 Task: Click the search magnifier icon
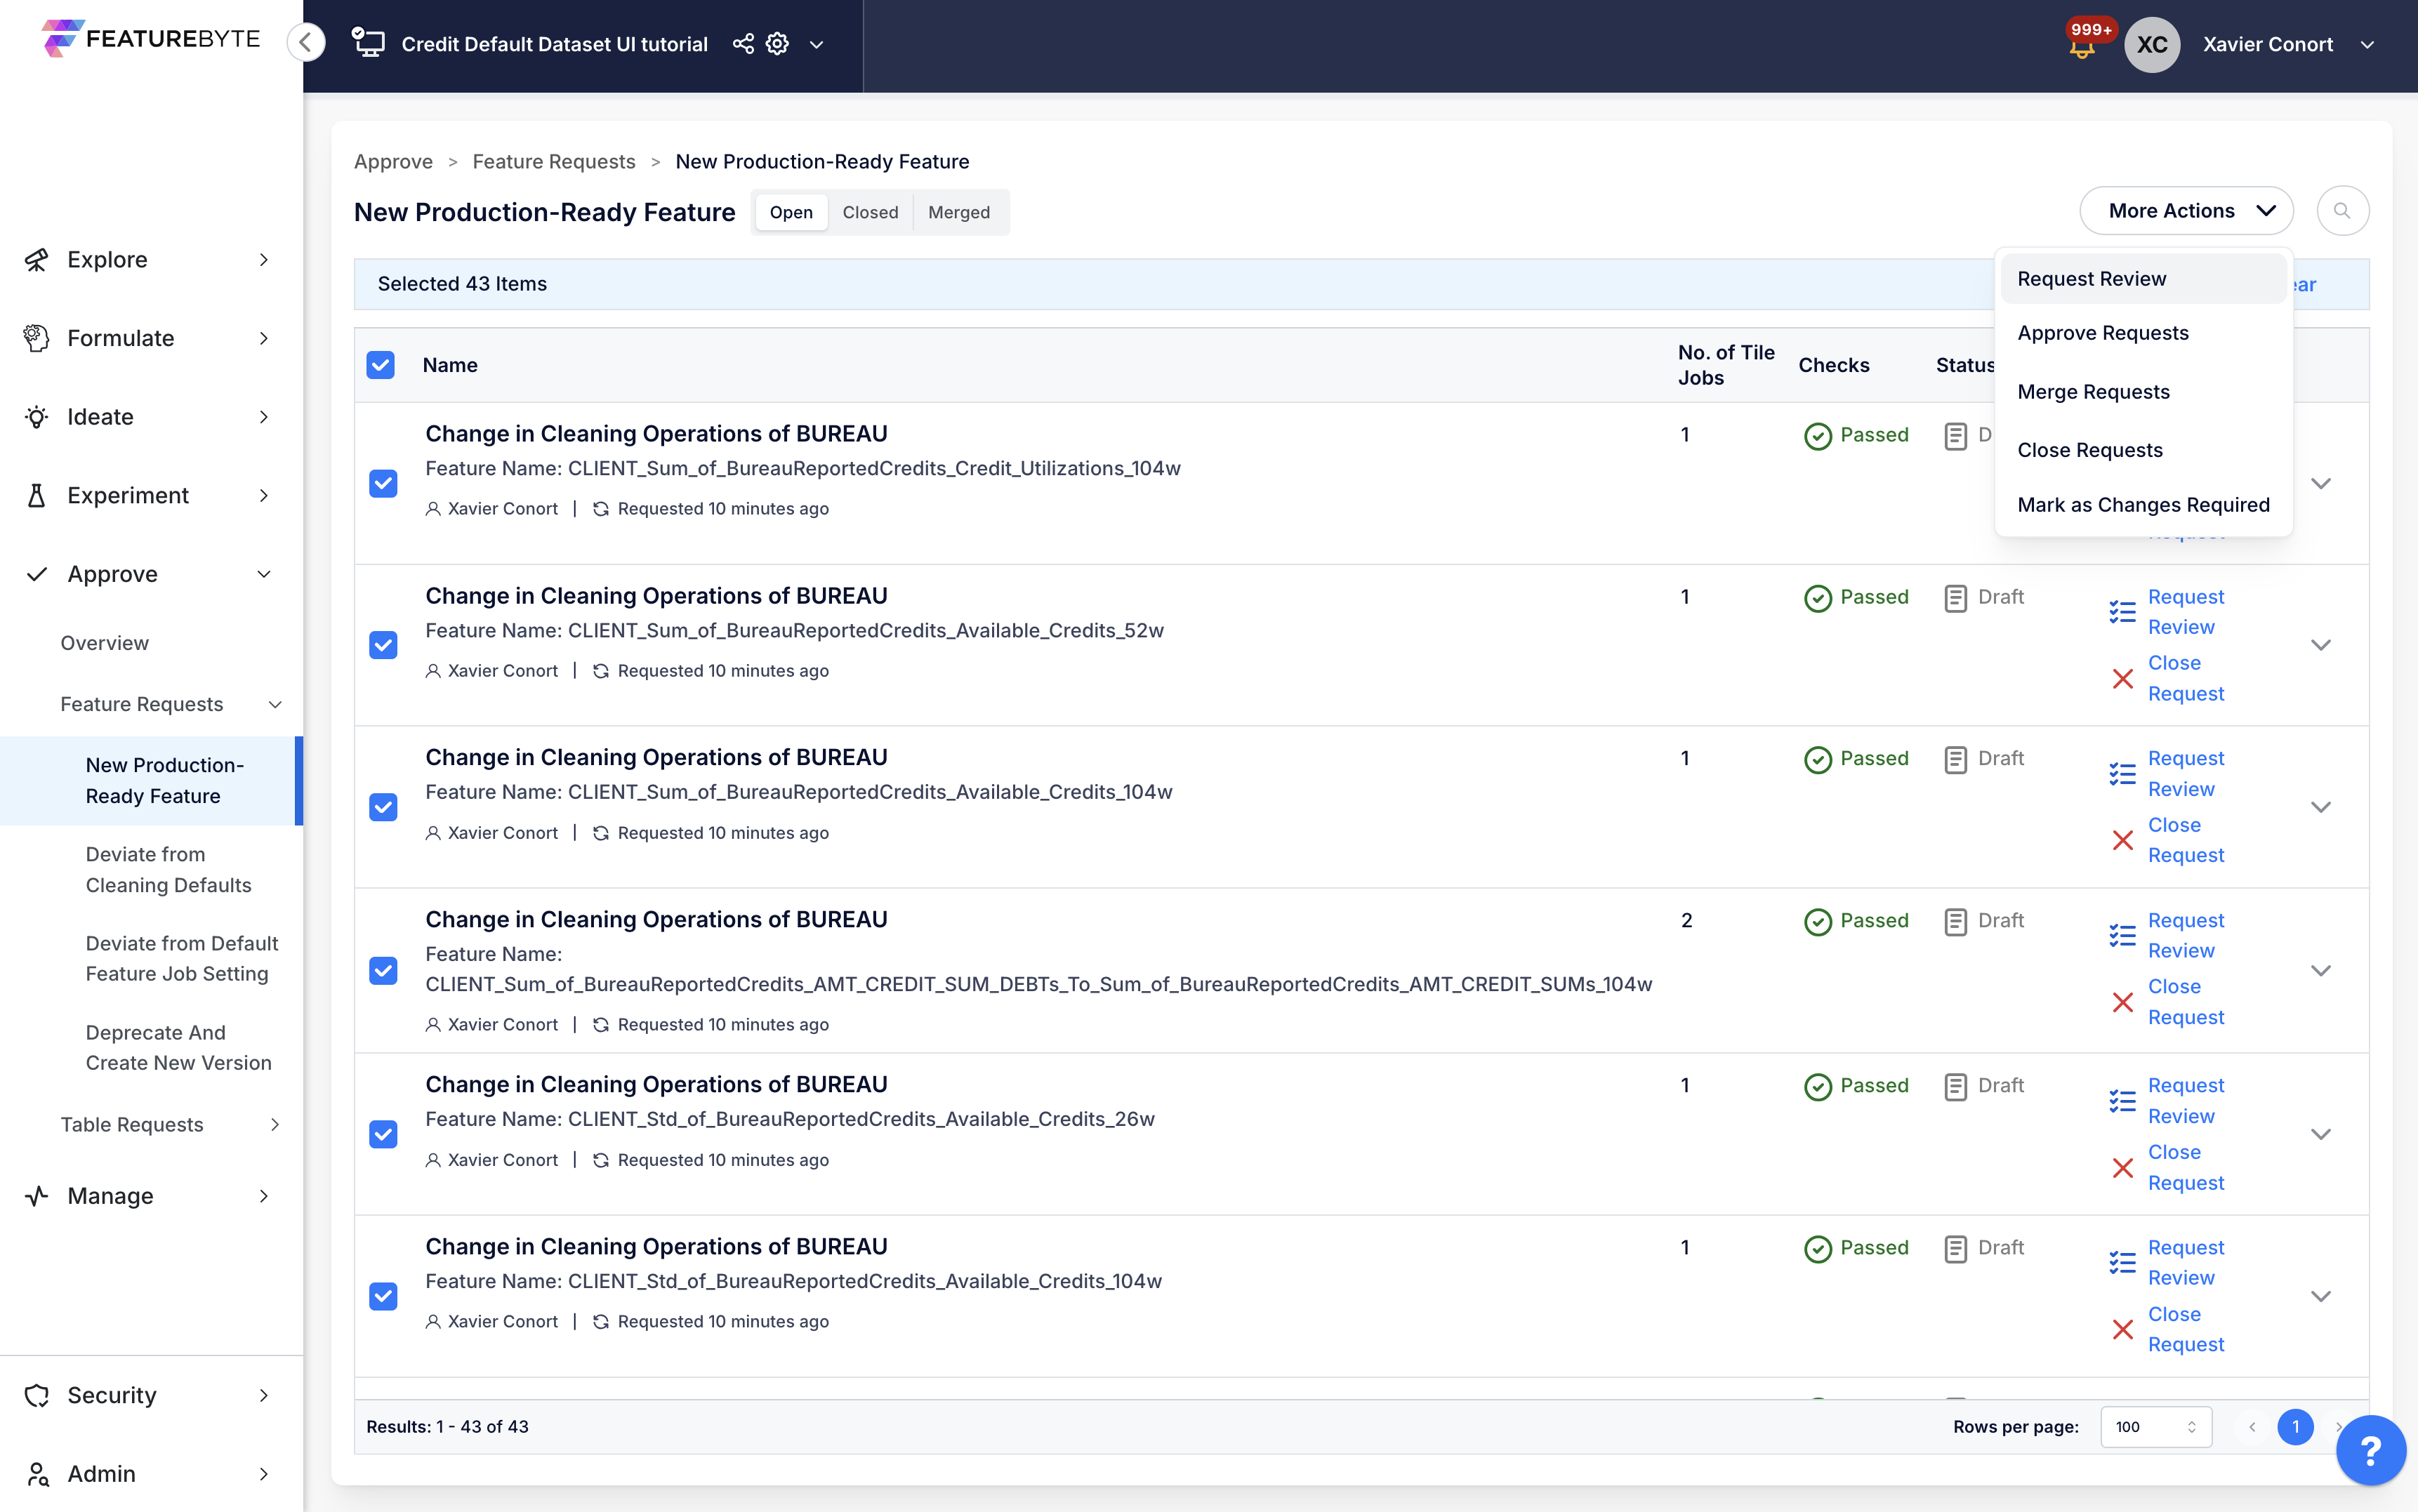coord(2342,211)
